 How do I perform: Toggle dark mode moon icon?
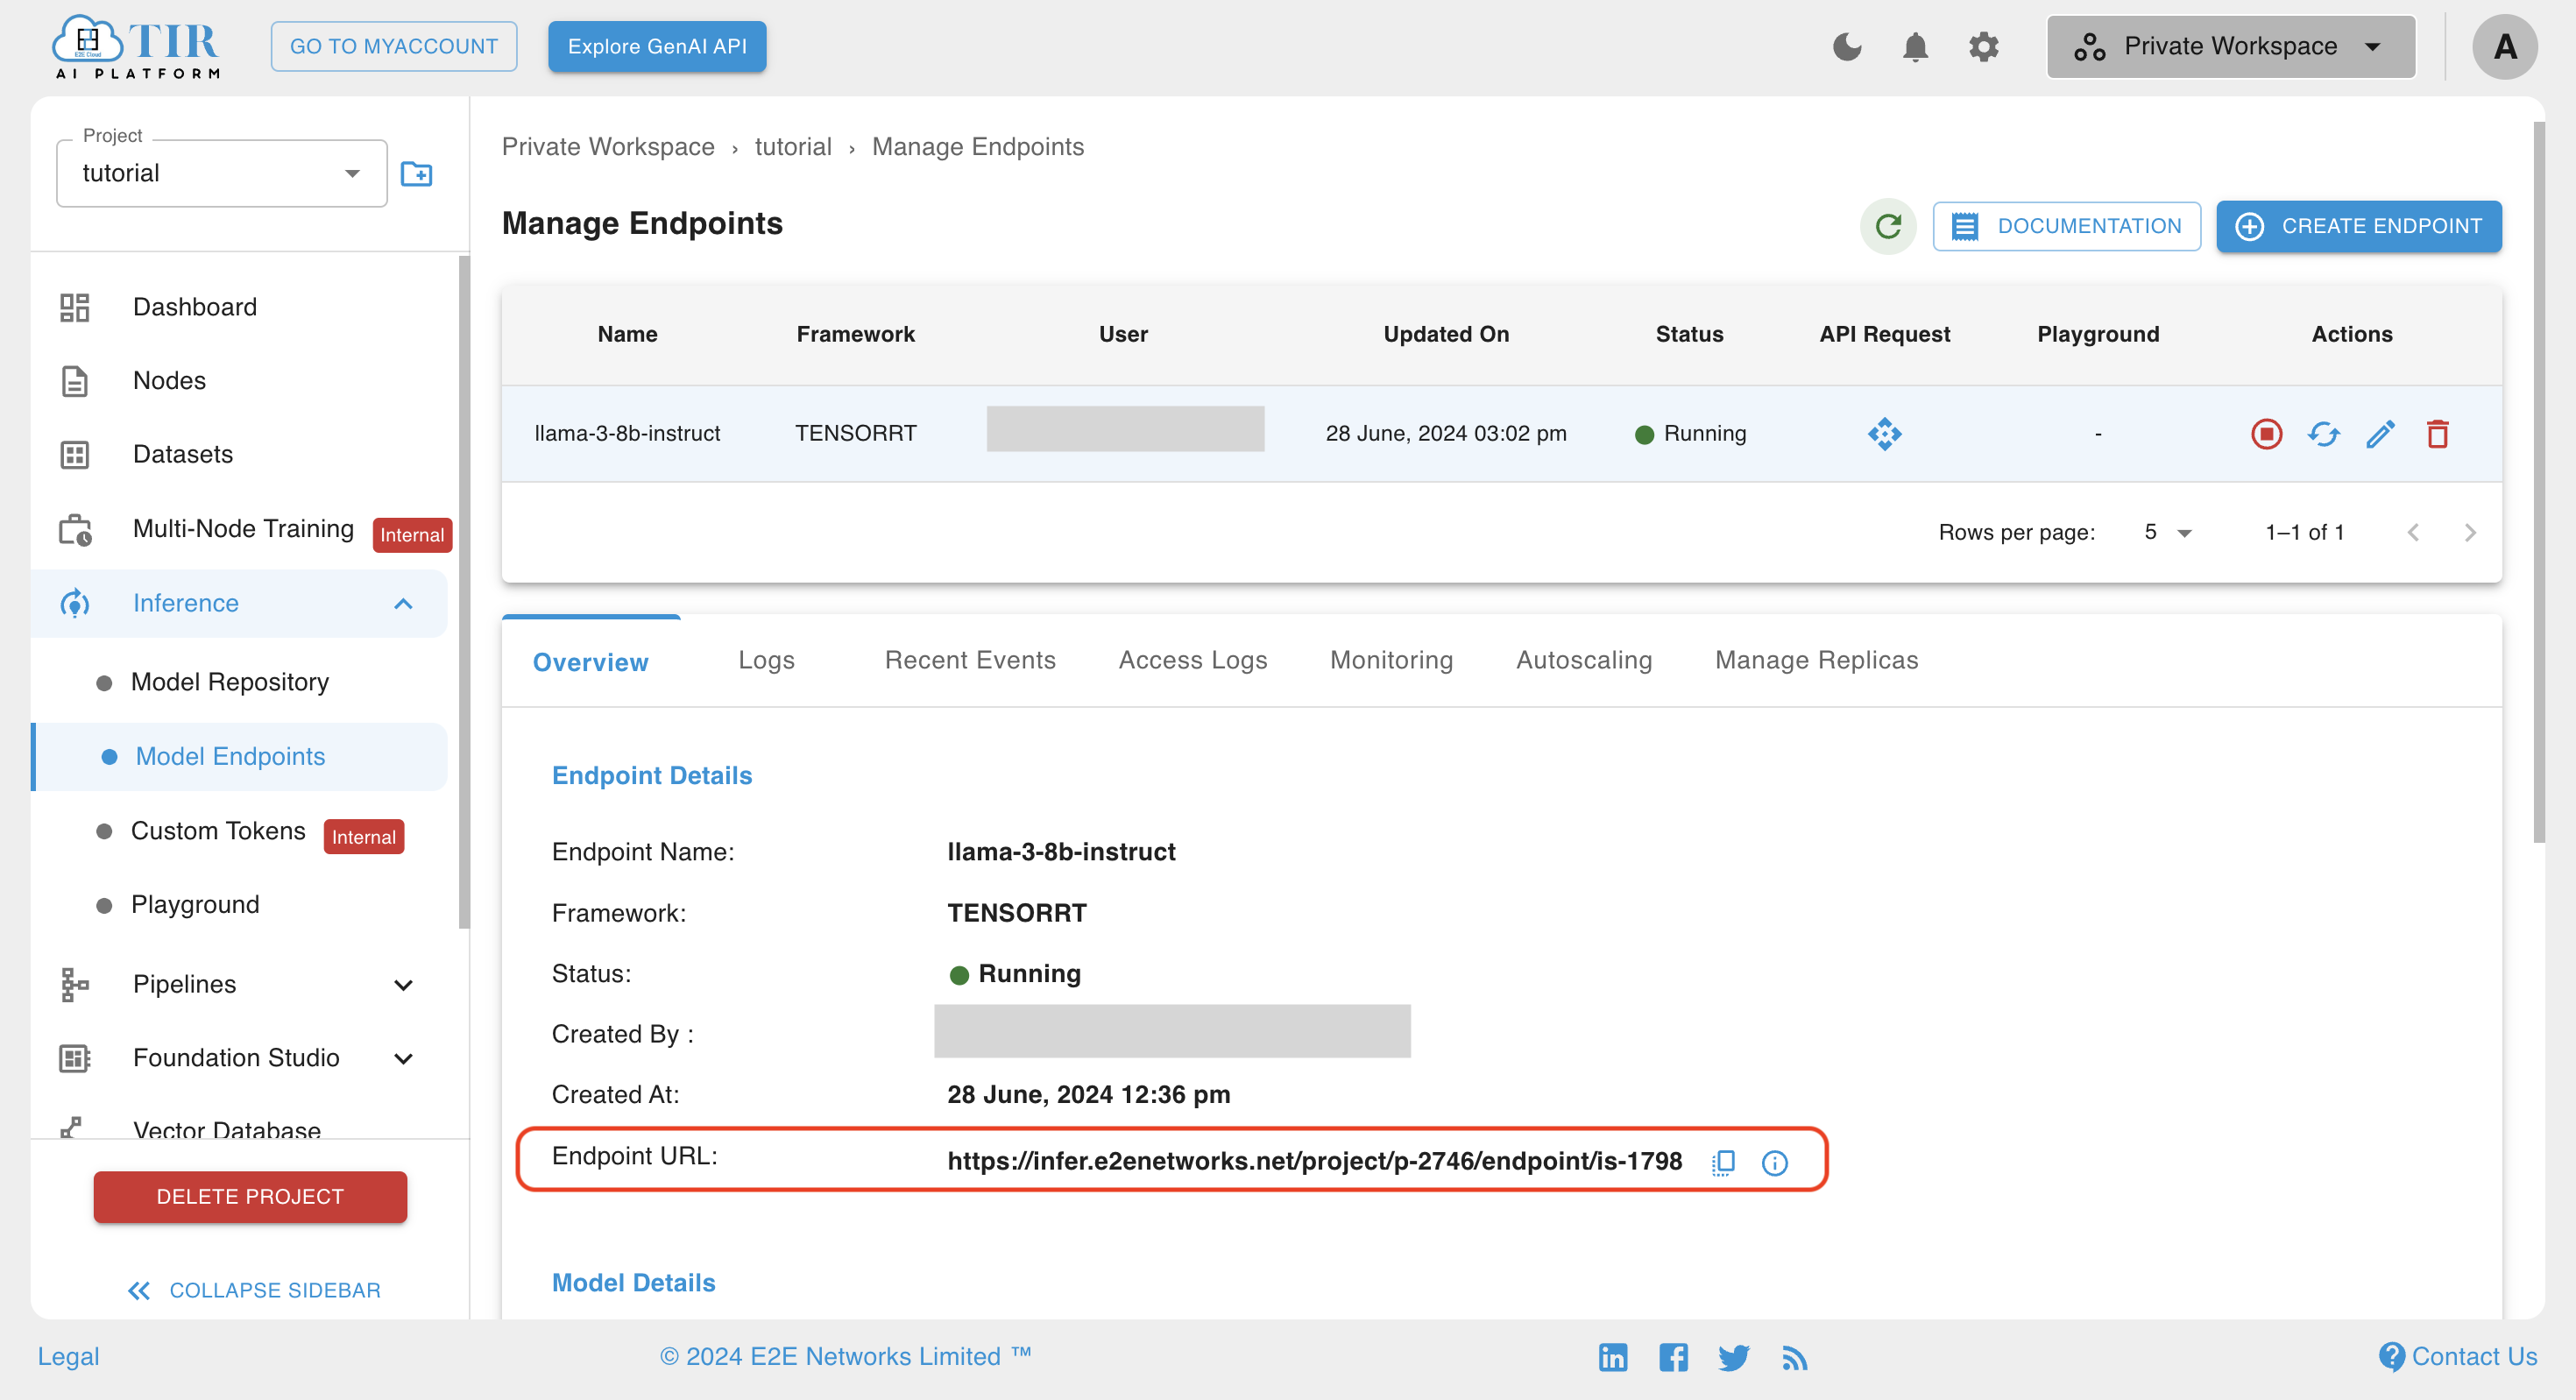[1847, 46]
